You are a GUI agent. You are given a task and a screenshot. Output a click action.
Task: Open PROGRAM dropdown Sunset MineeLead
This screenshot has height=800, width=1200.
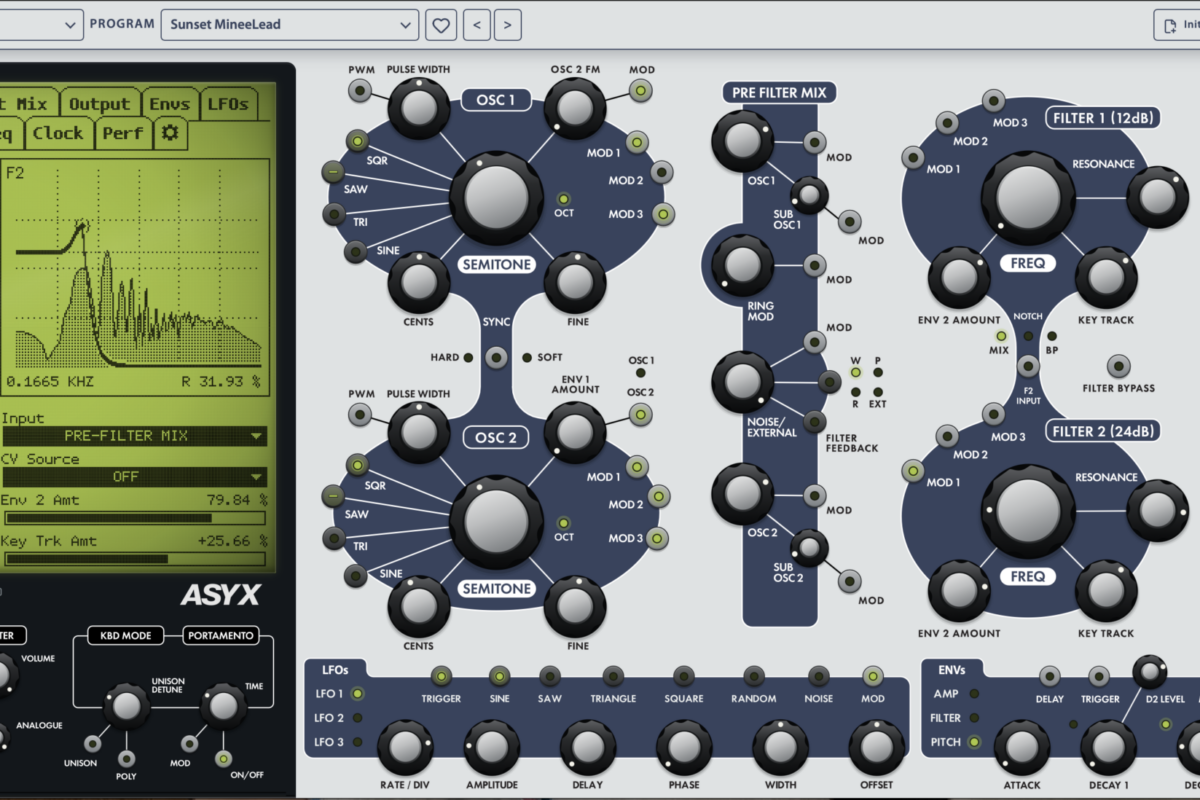[289, 24]
